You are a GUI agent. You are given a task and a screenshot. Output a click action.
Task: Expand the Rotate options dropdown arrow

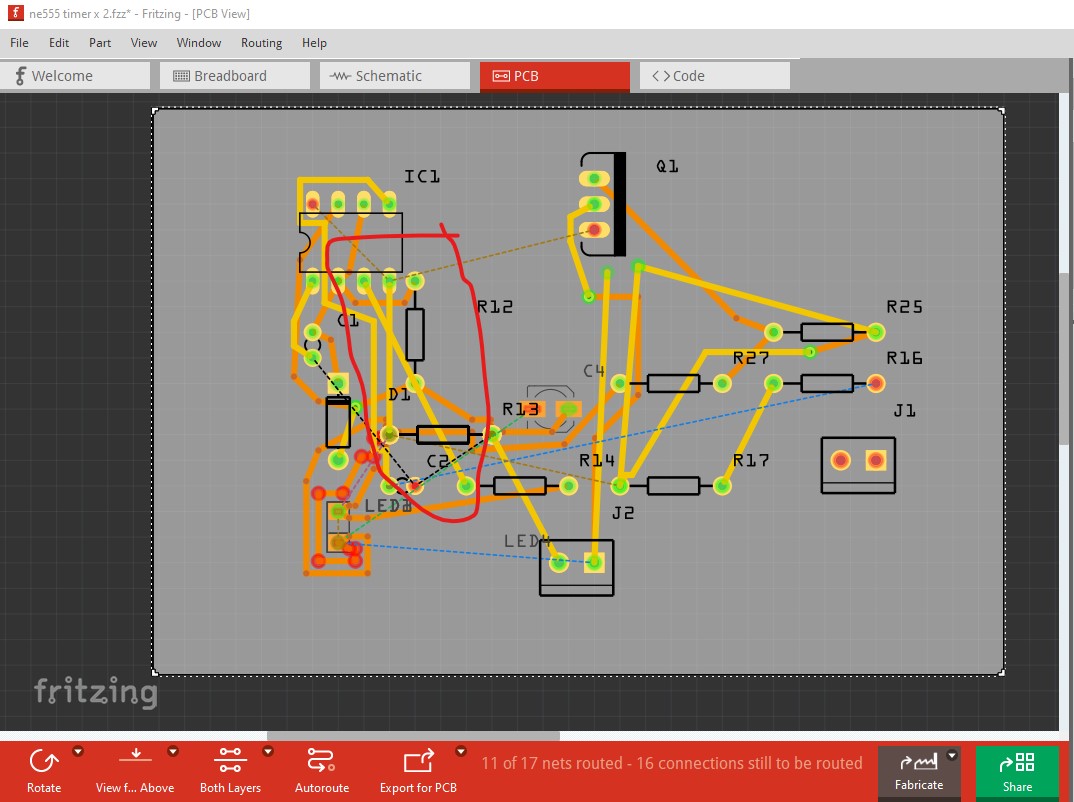click(78, 751)
